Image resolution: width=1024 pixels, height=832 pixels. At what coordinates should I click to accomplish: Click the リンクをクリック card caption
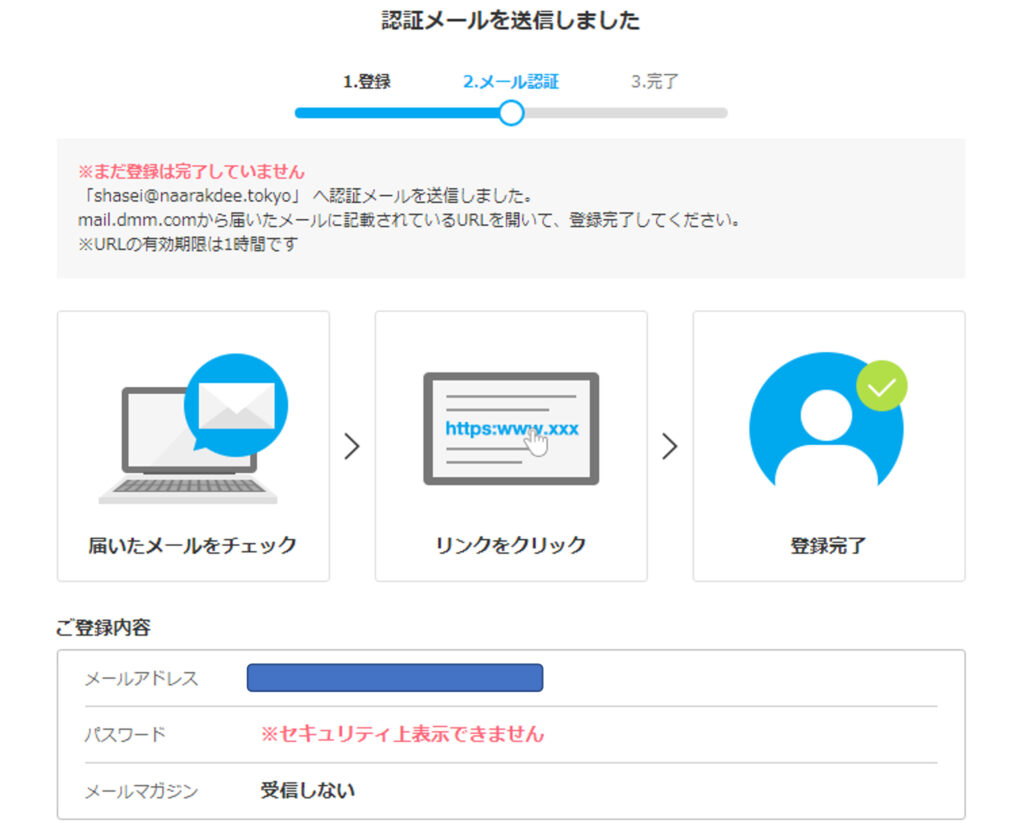coord(510,545)
